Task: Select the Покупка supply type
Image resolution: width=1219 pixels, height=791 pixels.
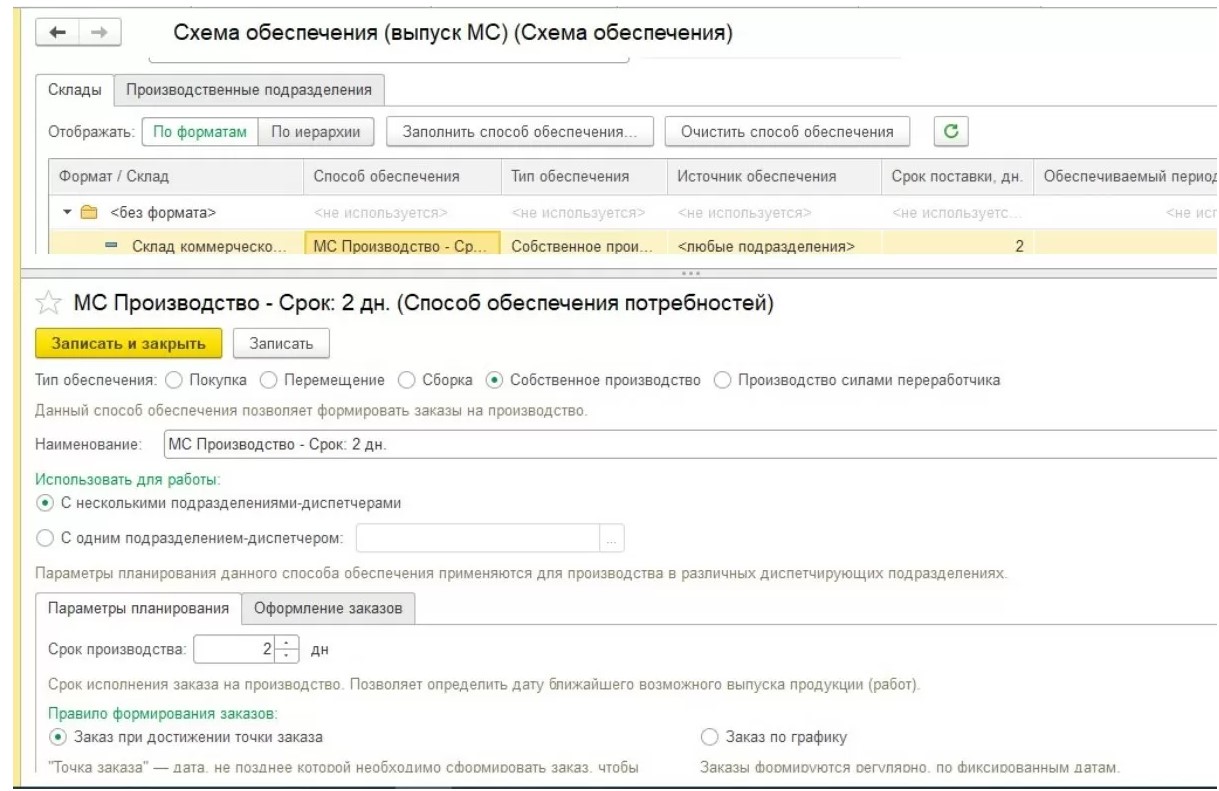Action: (x=173, y=380)
